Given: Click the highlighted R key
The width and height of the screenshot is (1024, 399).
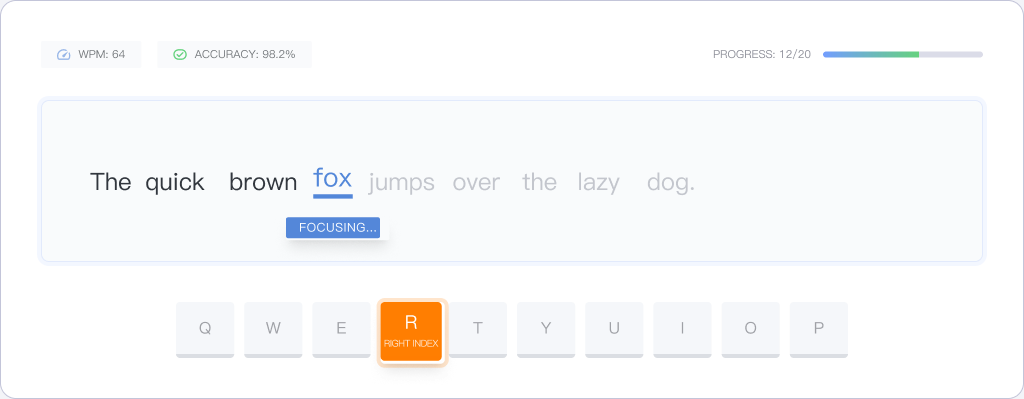Looking at the screenshot, I should (411, 331).
